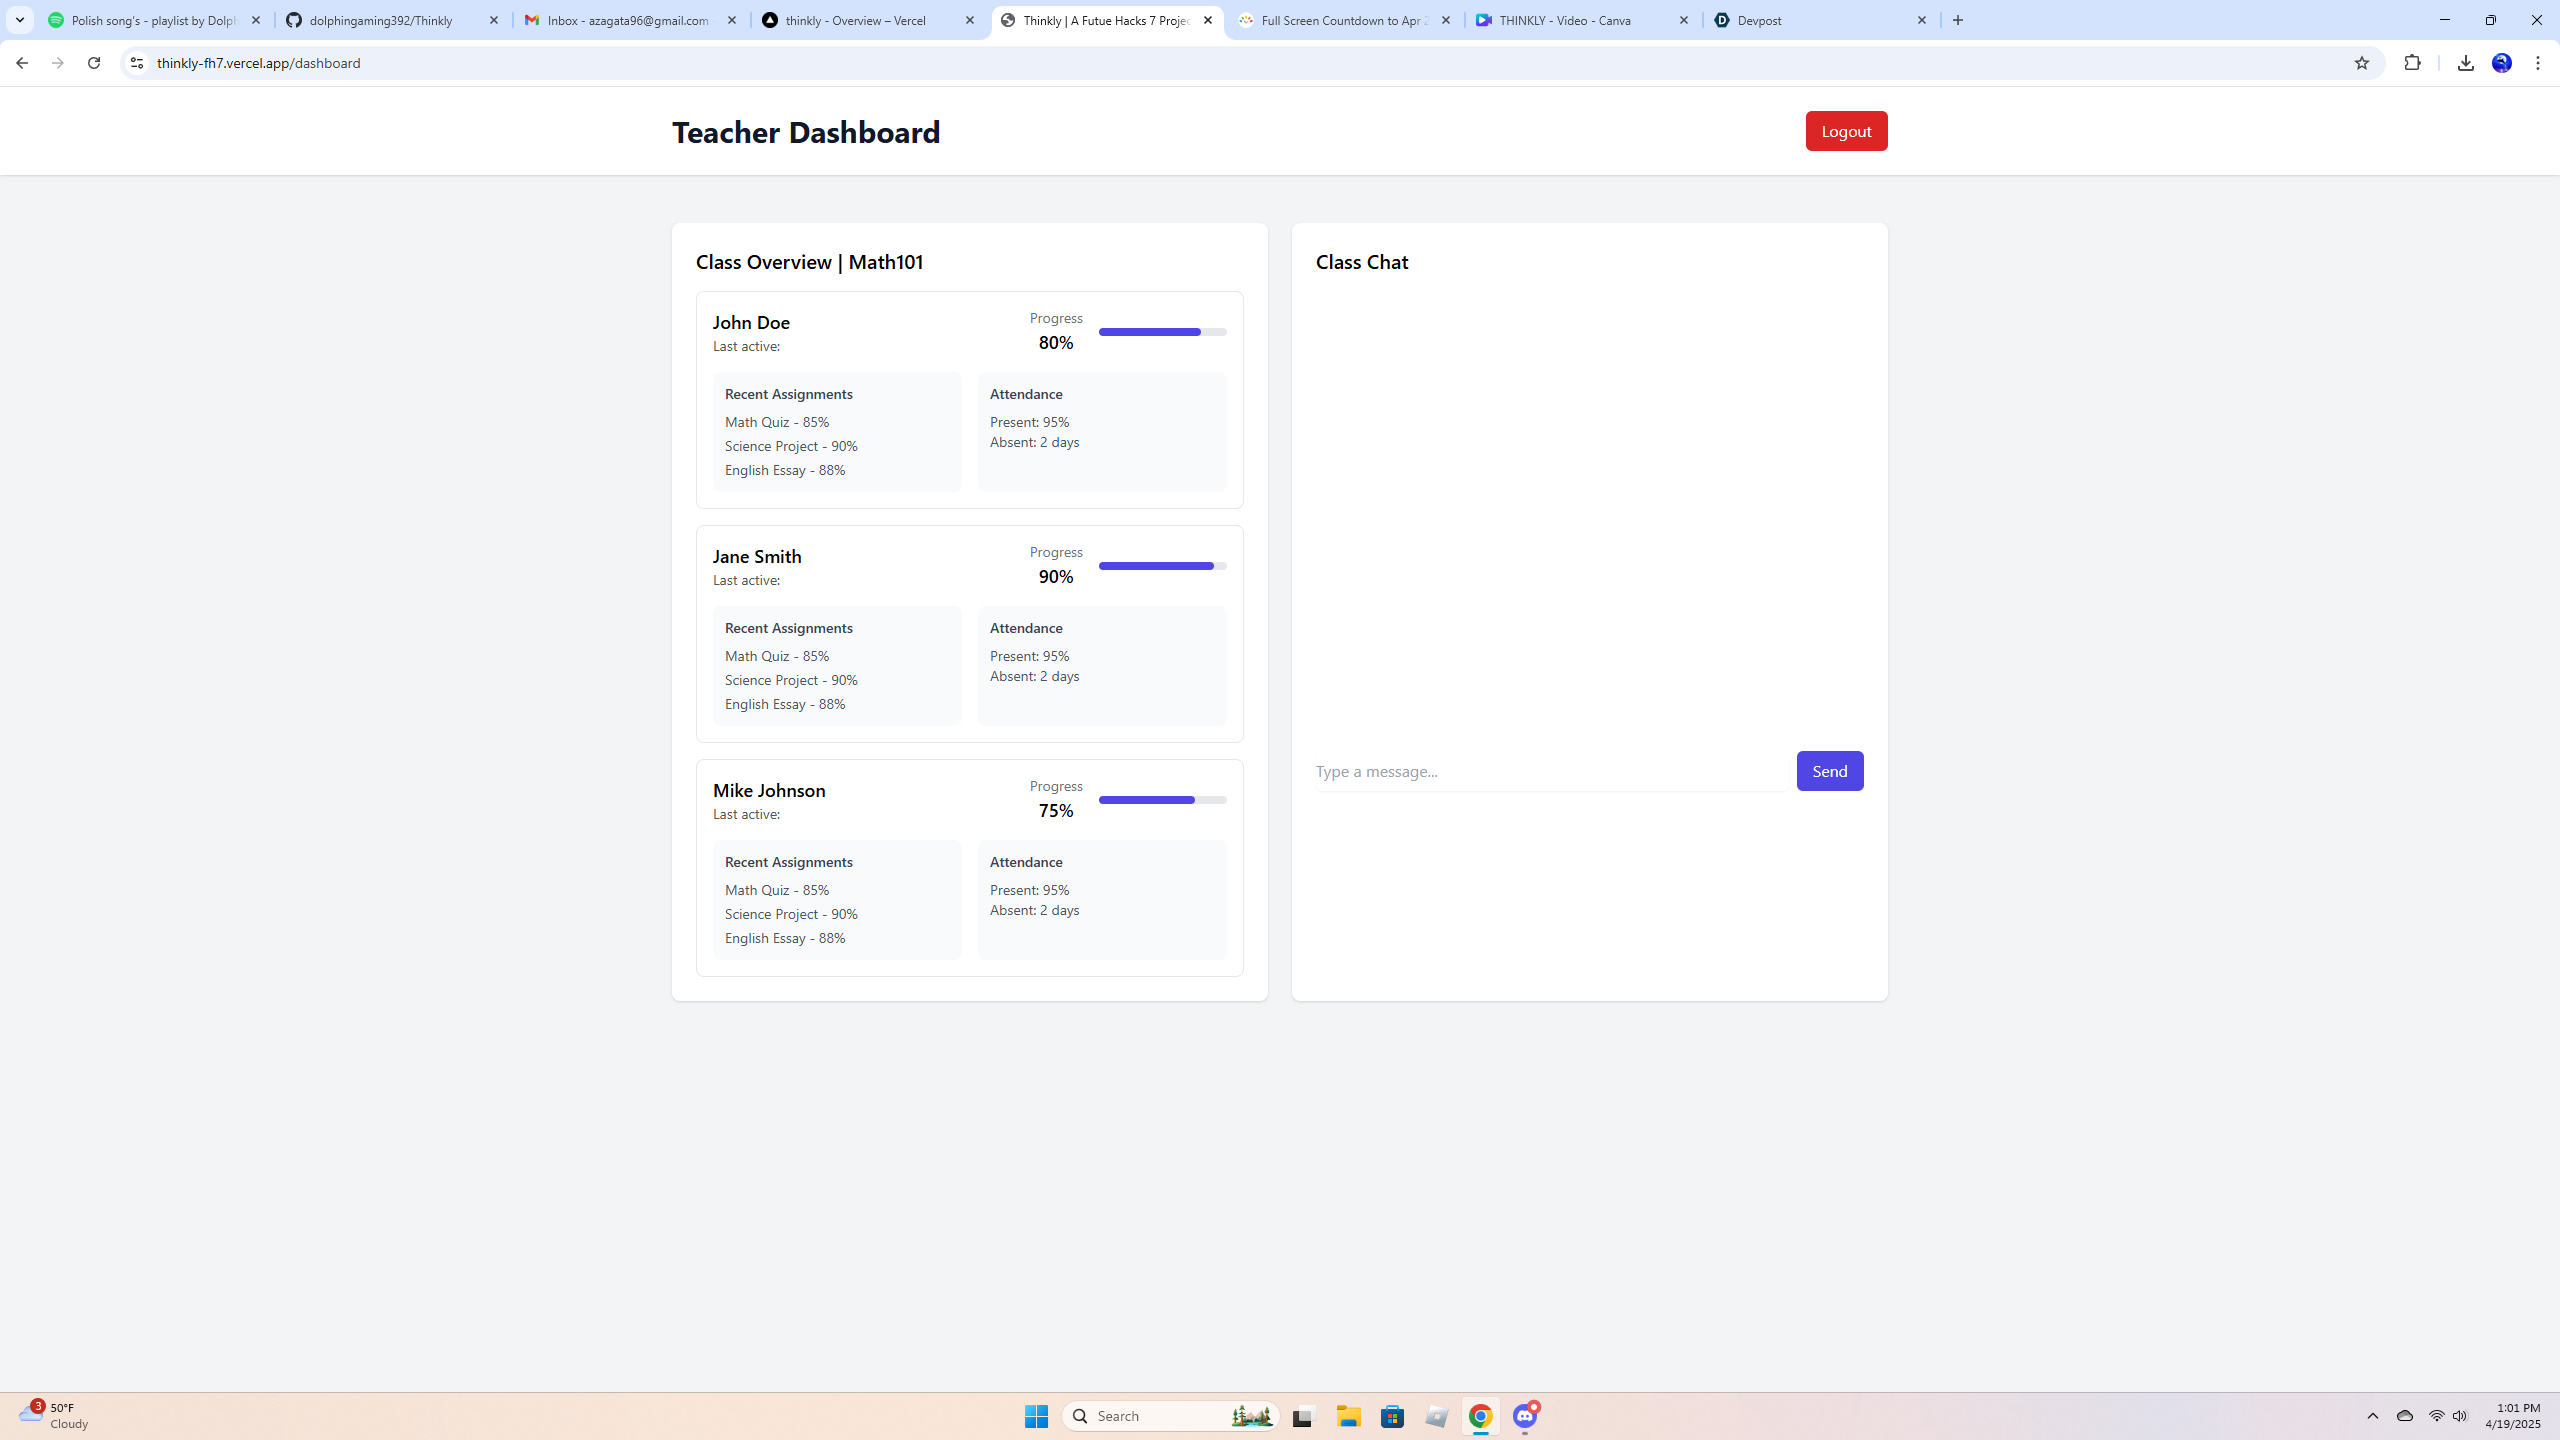
Task: Expand the tab search dropdown arrow
Action: tap(20, 20)
